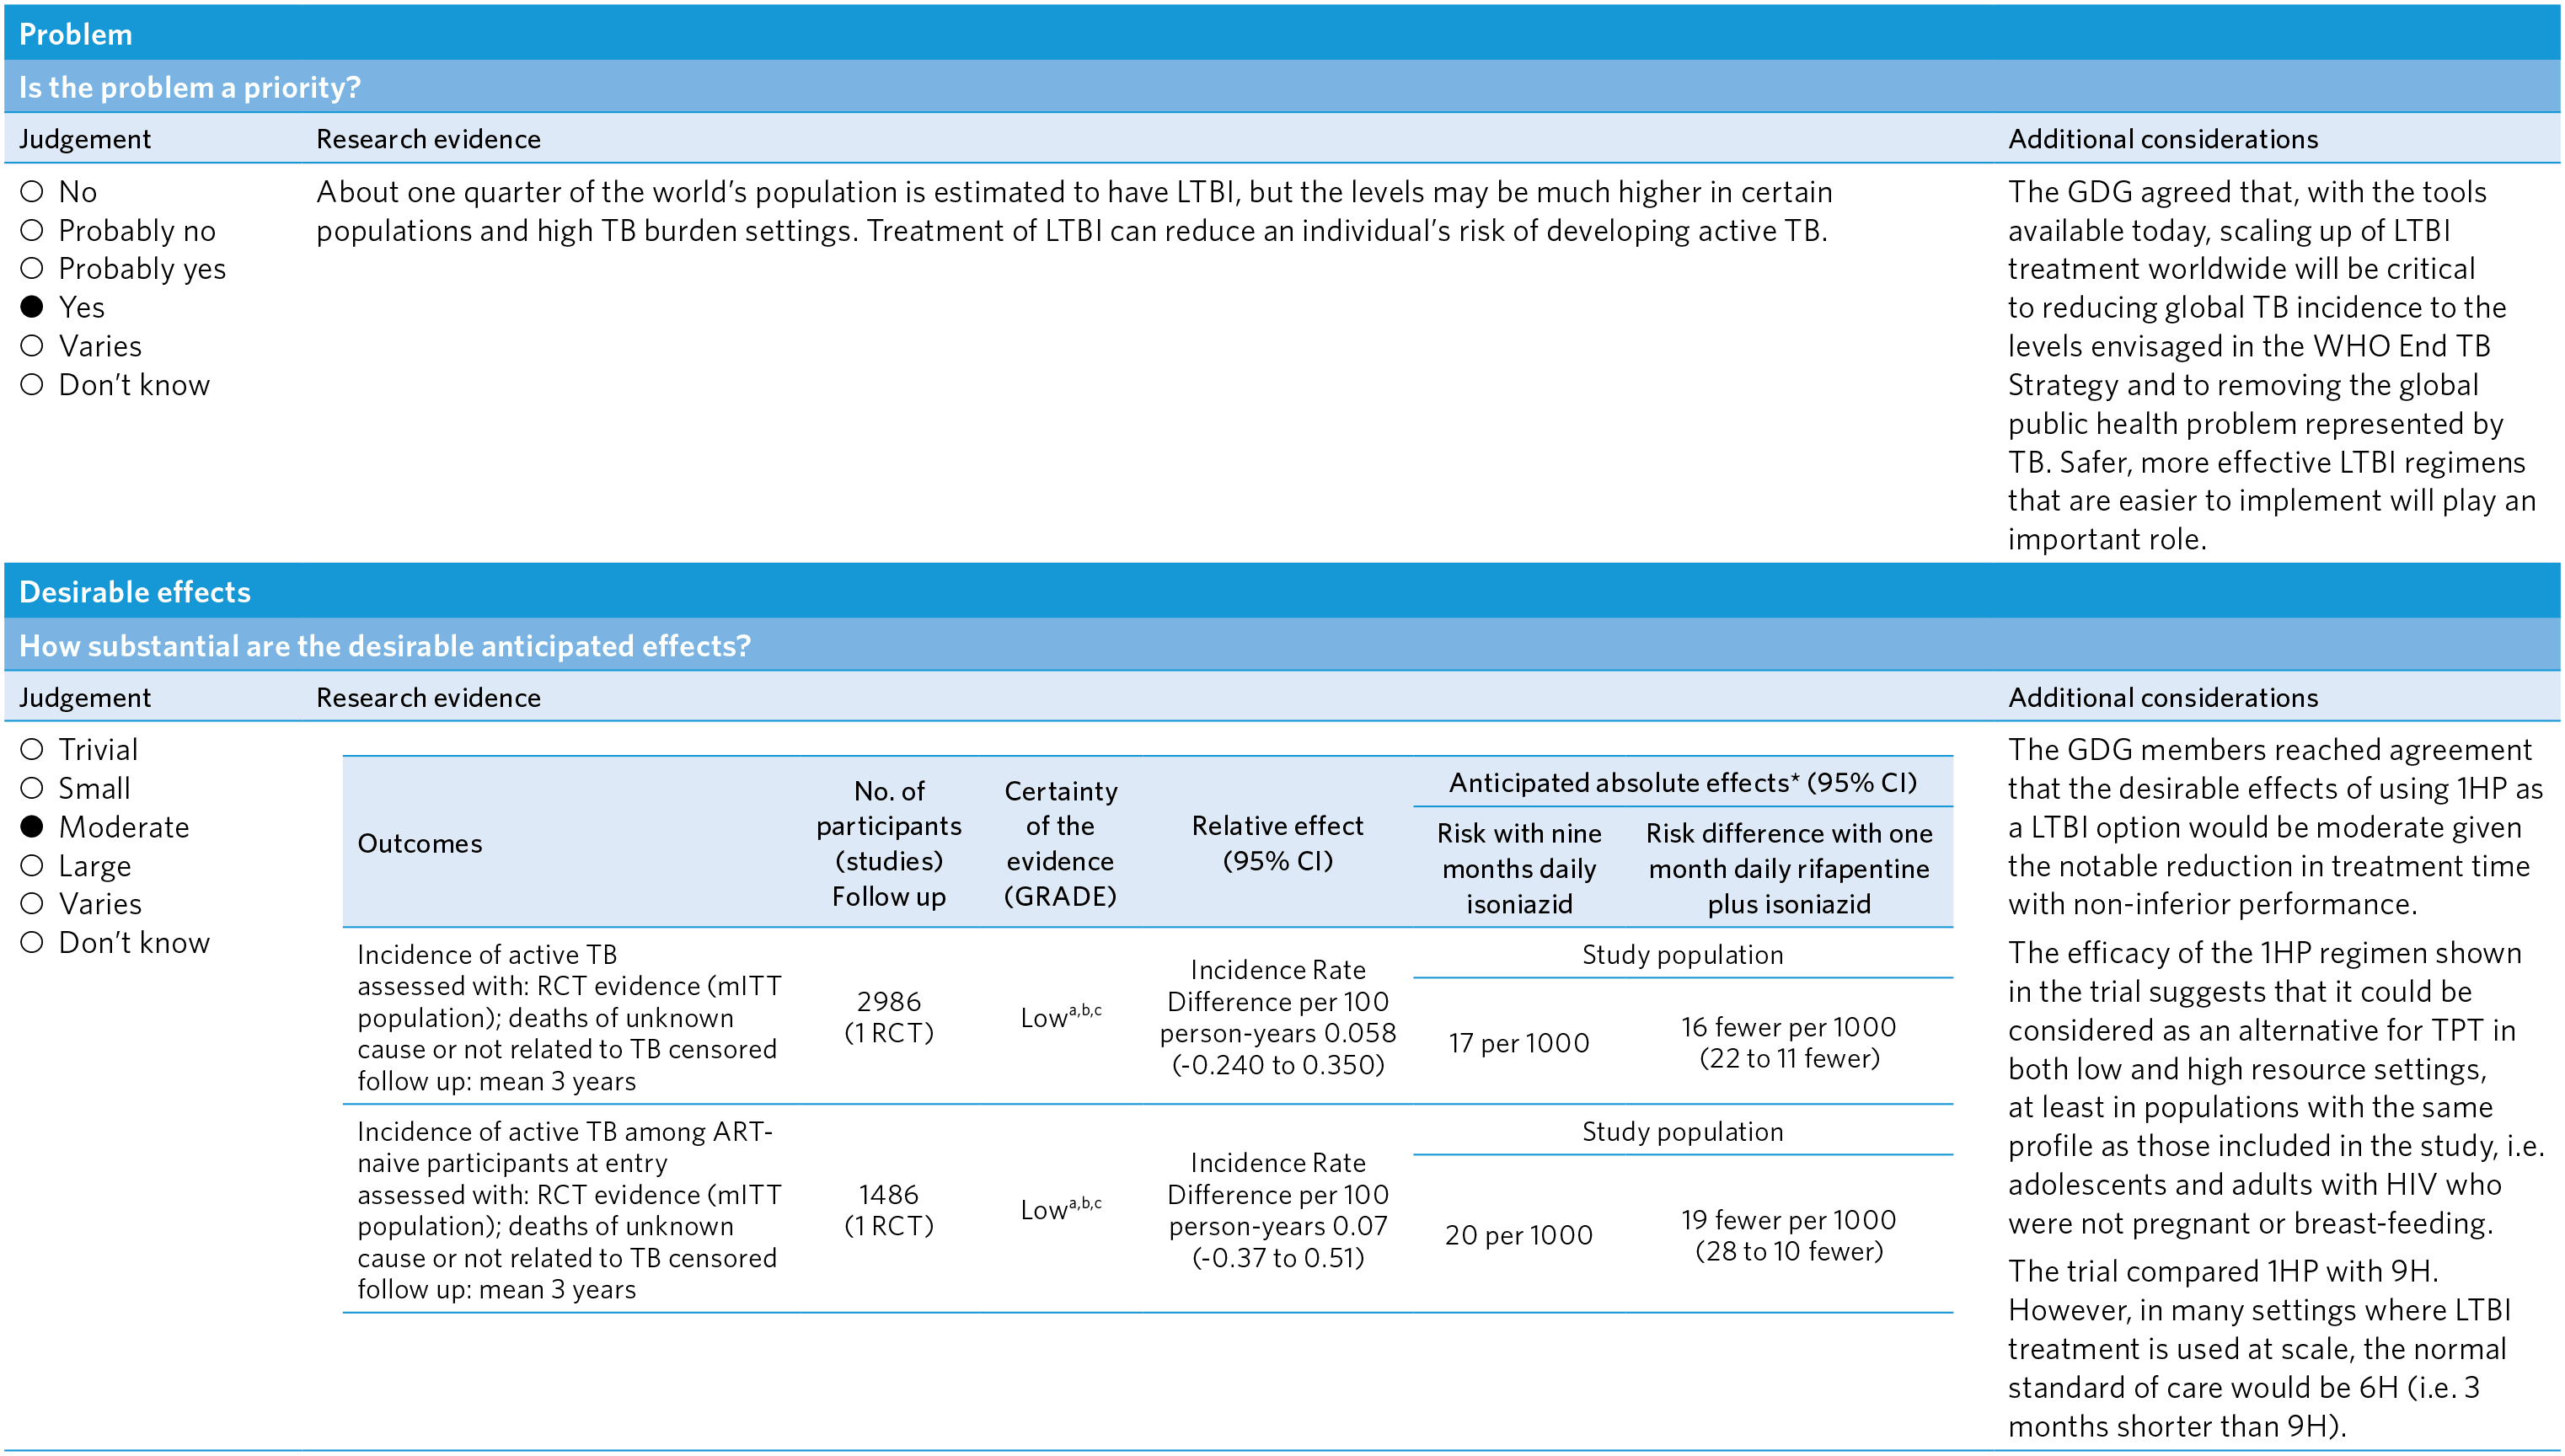The image size is (2565, 1456).
Task: Select "Varies" in Desirable effects judgement
Action: click(x=31, y=903)
